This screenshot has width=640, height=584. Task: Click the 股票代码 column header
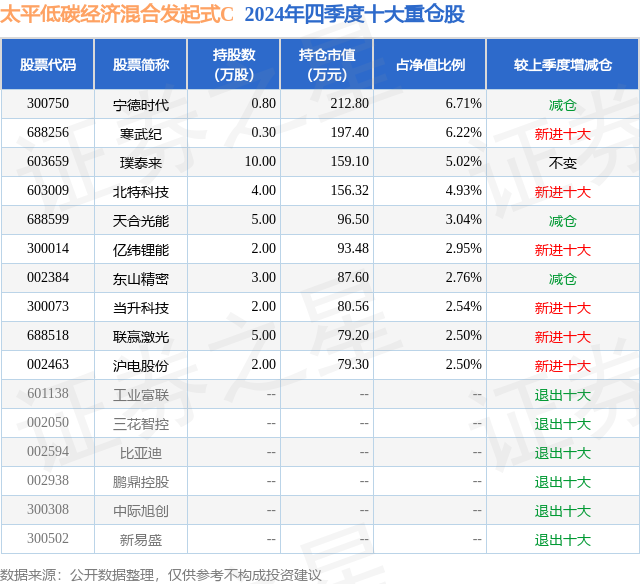click(x=48, y=64)
